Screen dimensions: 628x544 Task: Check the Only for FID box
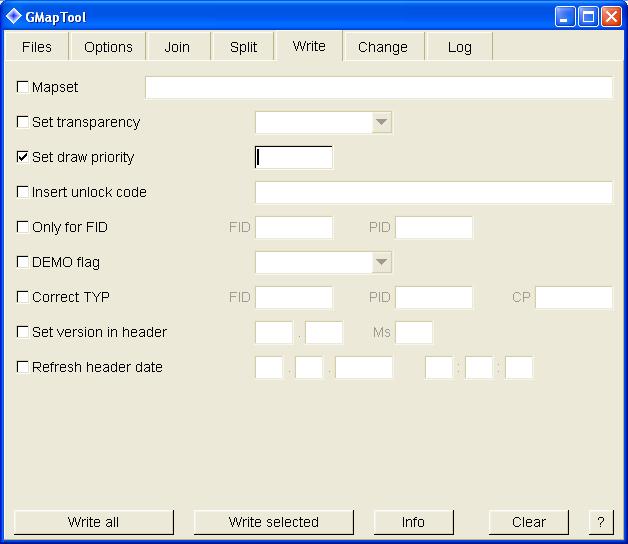pyautogui.click(x=23, y=227)
